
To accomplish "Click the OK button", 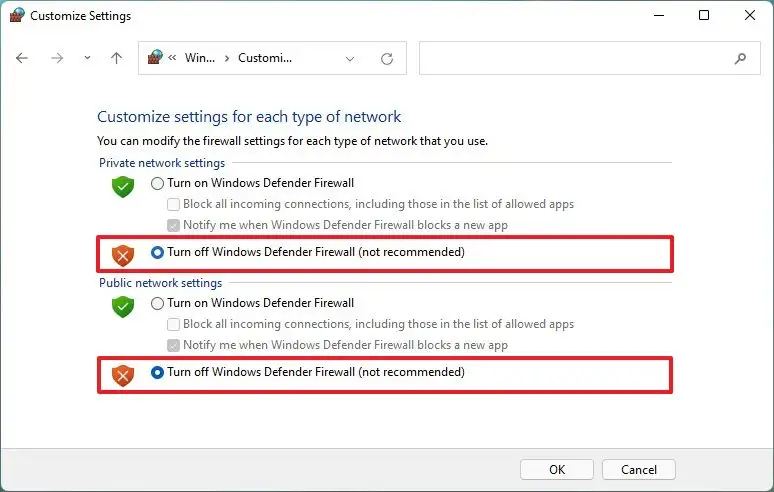I will click(x=557, y=469).
